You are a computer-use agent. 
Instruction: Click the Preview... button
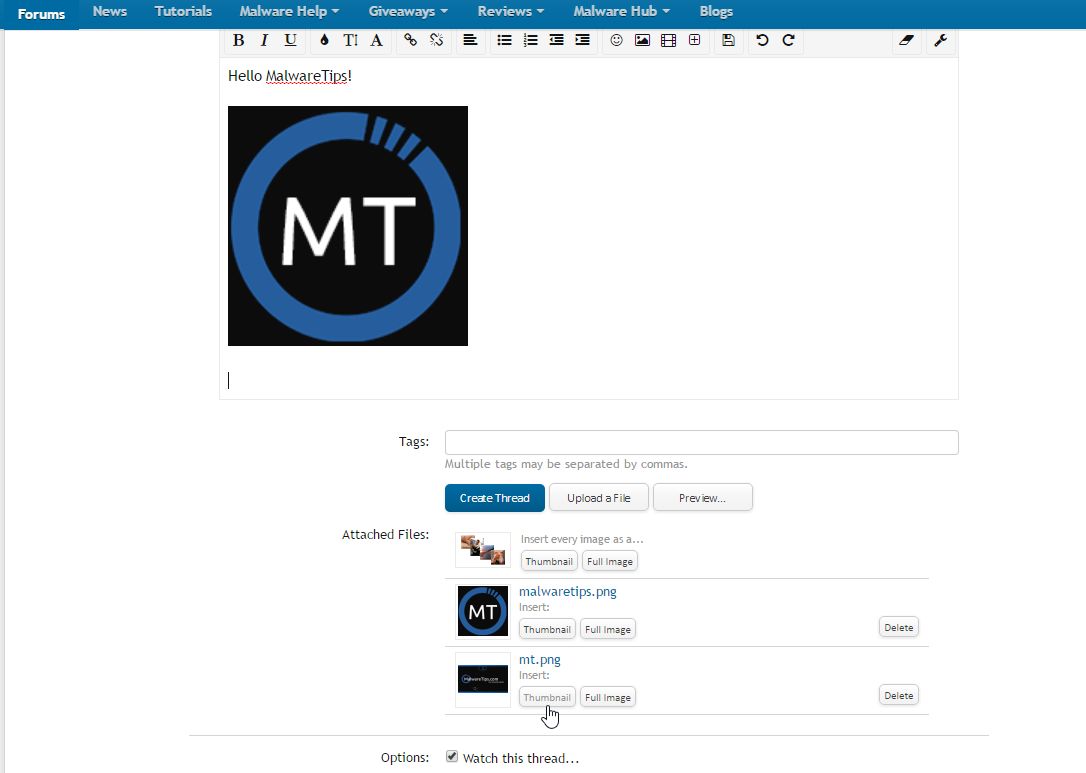pos(702,497)
